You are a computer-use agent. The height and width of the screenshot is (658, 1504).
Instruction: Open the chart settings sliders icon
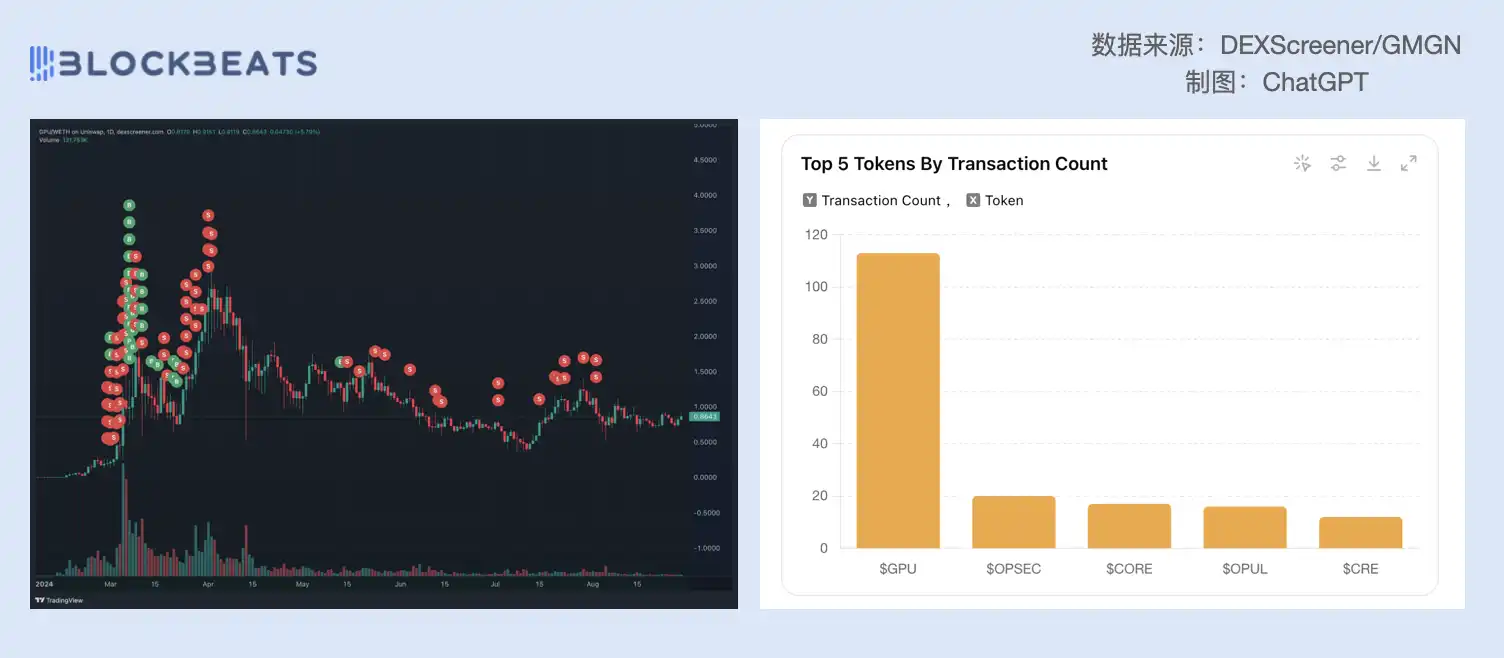click(1338, 163)
